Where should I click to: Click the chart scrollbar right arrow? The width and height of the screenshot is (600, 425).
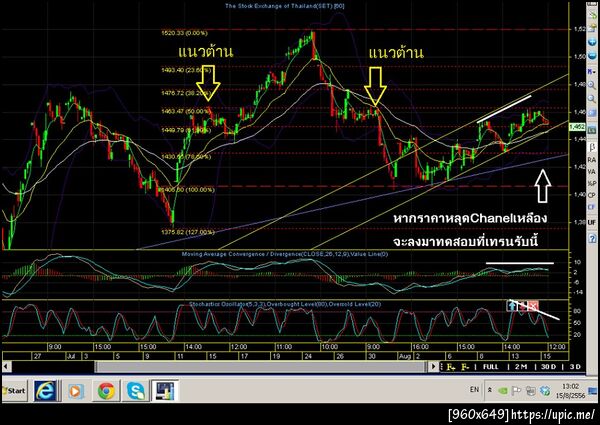[x=433, y=367]
